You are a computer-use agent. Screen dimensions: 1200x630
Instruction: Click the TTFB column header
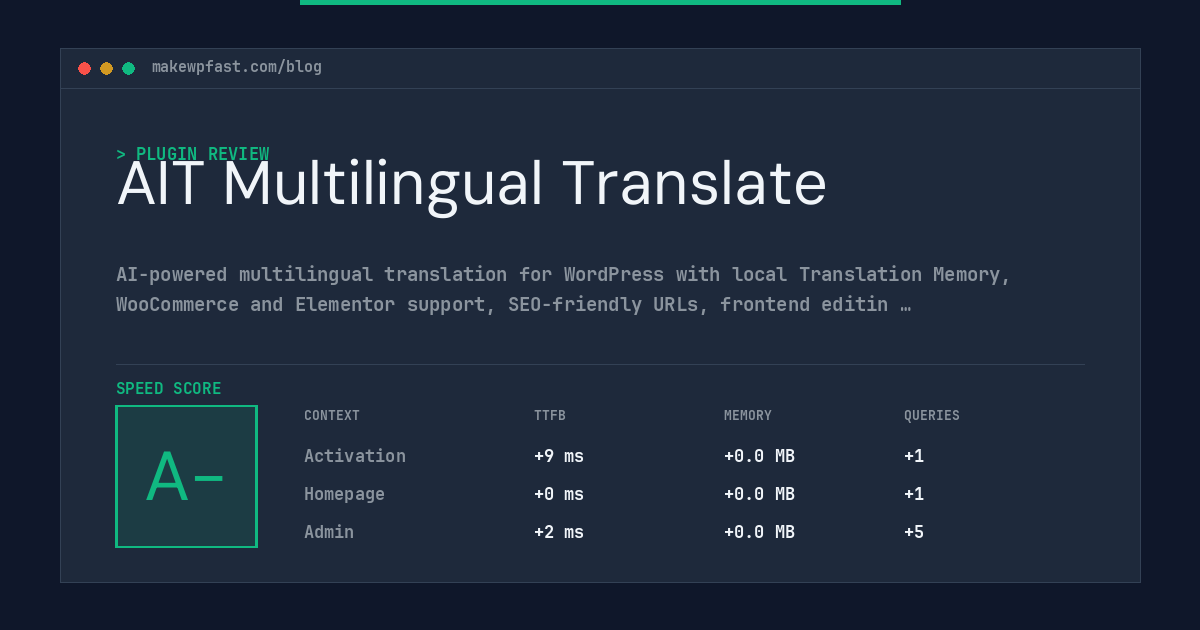click(x=550, y=416)
